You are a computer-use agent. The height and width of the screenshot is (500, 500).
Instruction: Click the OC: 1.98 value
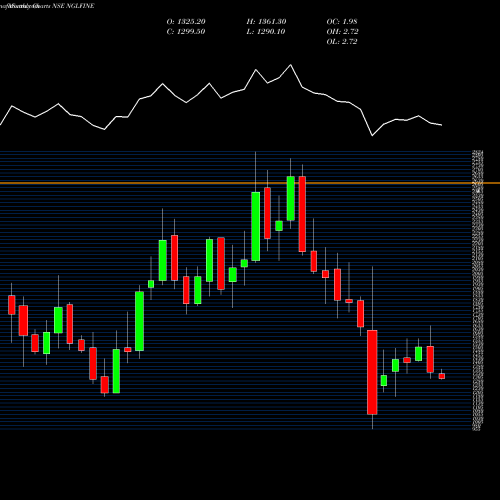click(342, 22)
